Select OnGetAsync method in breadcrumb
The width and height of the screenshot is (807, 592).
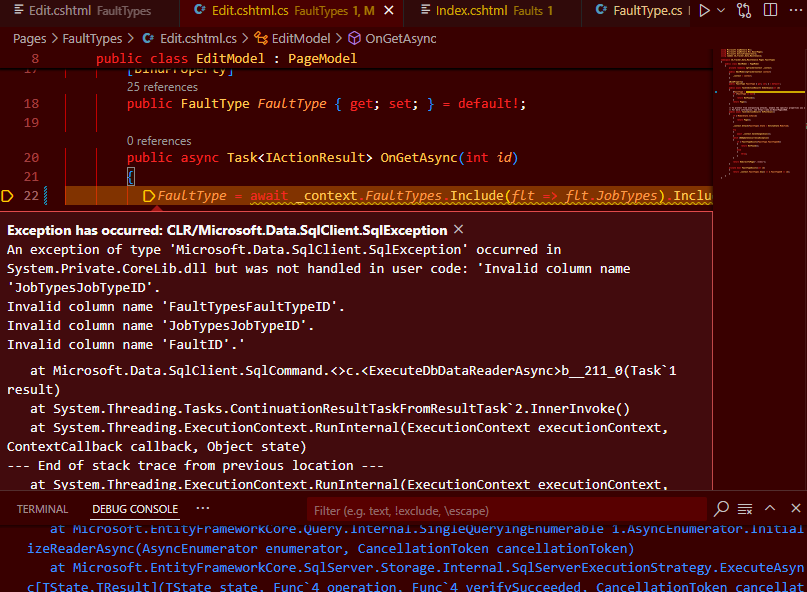[x=393, y=39]
